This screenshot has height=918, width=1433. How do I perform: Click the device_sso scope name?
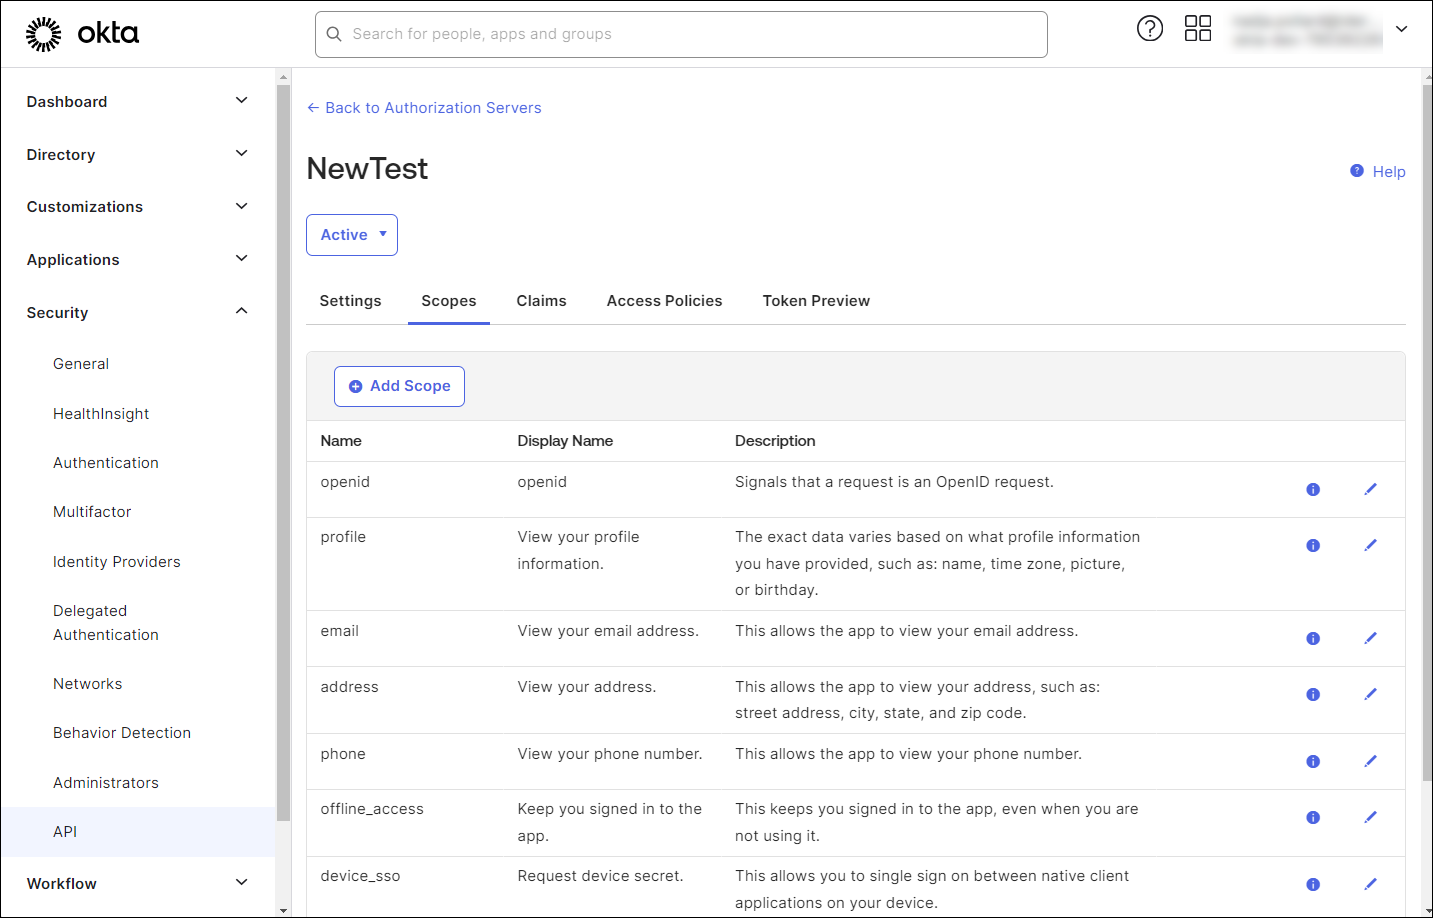[x=360, y=876]
